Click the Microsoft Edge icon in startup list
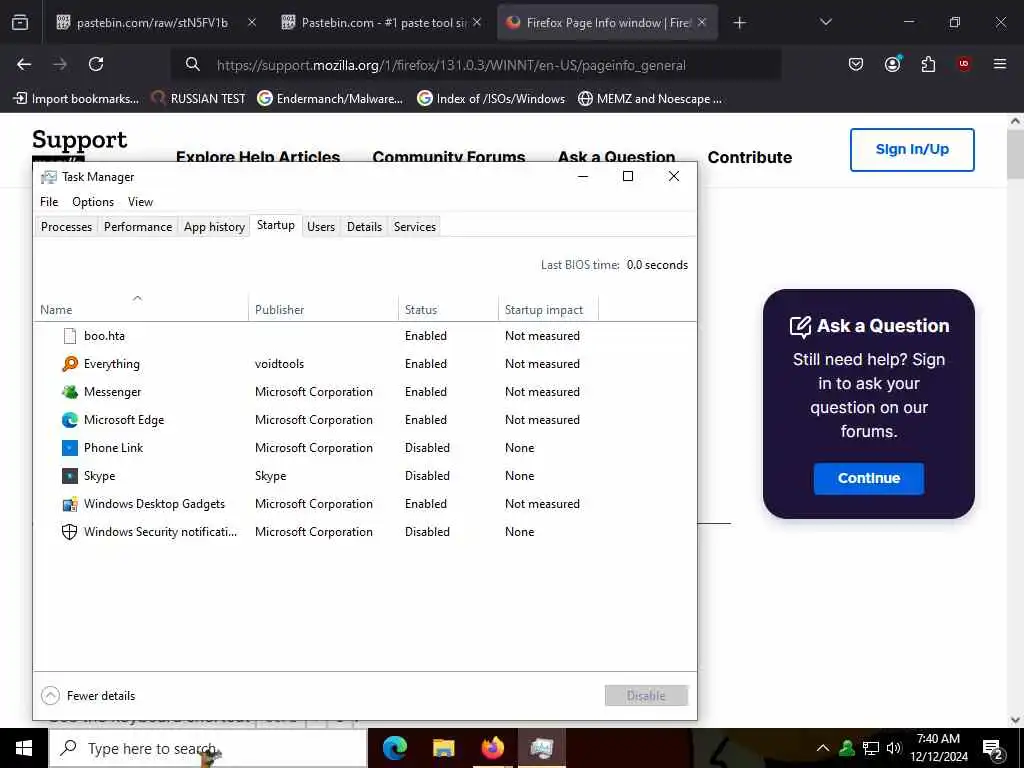This screenshot has width=1024, height=768. (x=70, y=420)
